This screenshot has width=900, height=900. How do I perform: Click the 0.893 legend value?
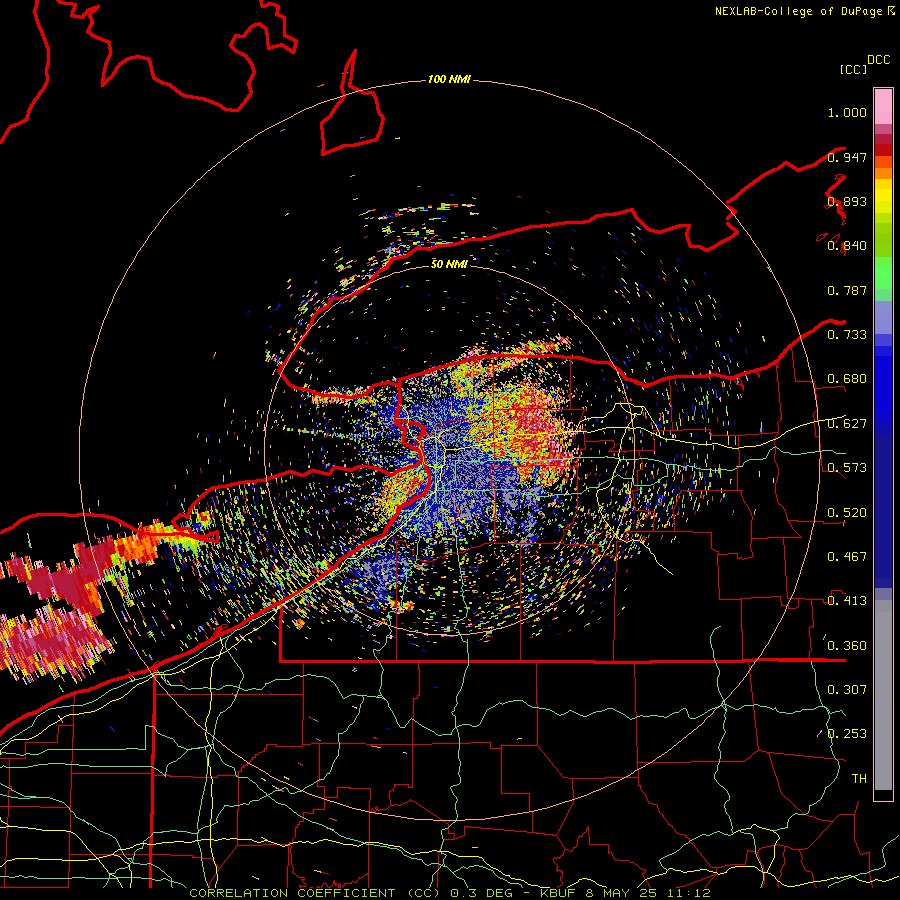pos(847,201)
